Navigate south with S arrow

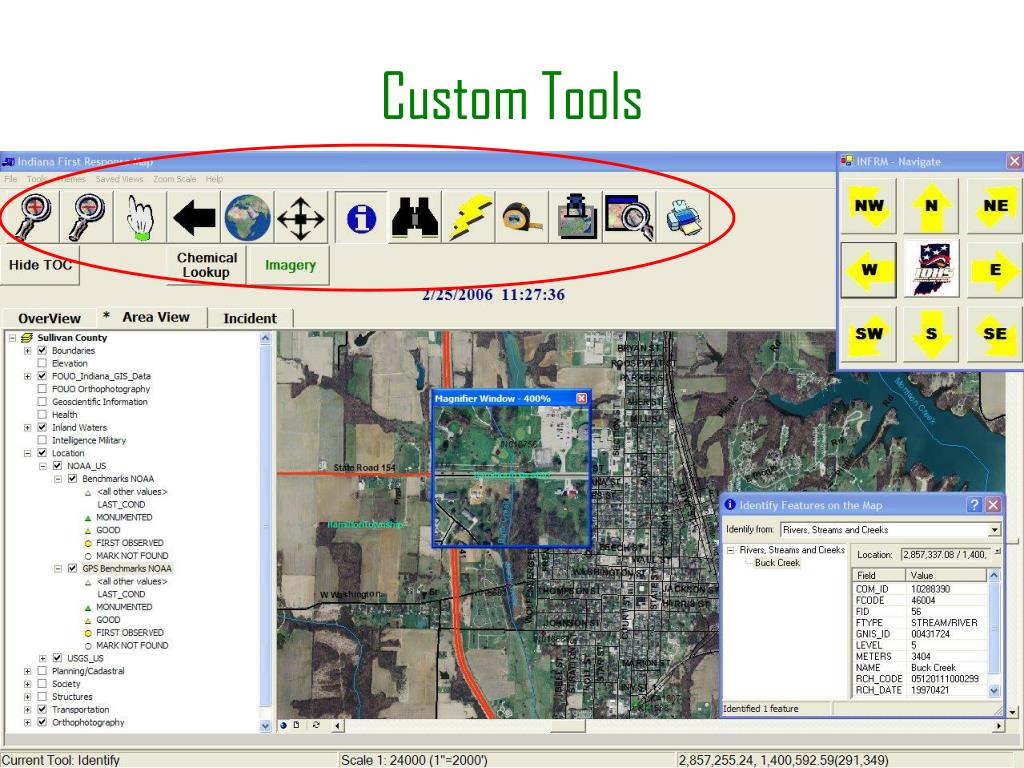click(x=931, y=334)
